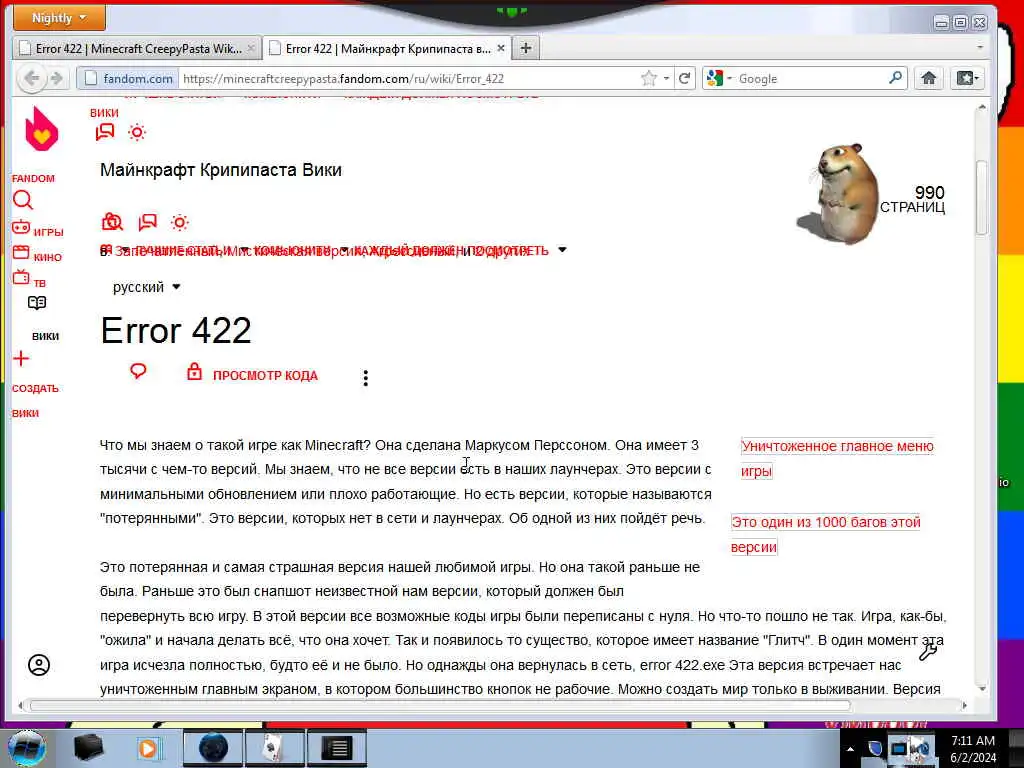Run search with the magnifier icon
Viewport: 1024px width, 768px height.
[895, 78]
